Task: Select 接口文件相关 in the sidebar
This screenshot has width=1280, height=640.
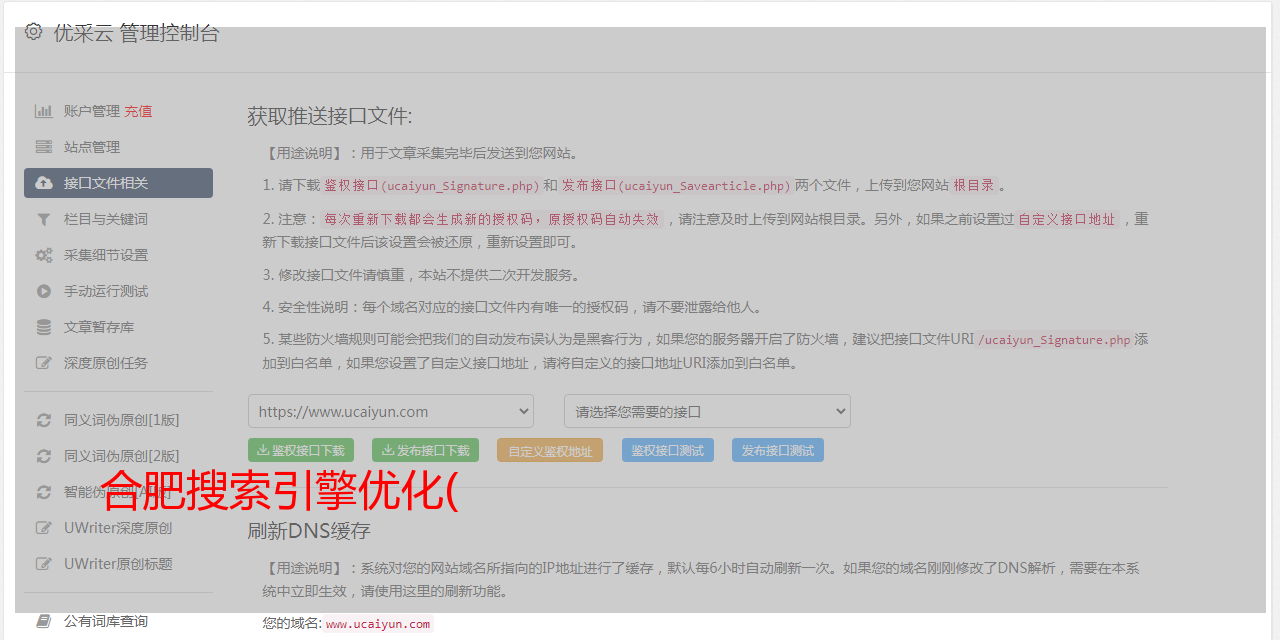Action: (118, 183)
